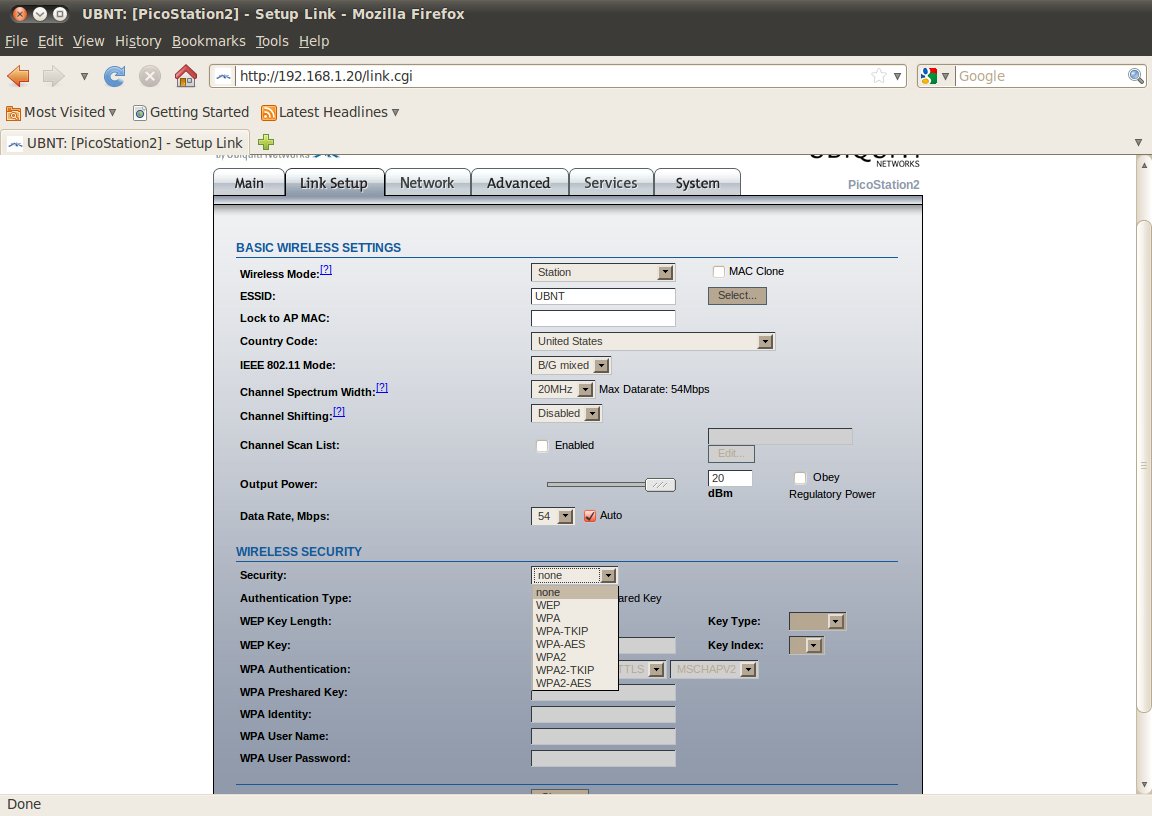Enable the Channel Scan List checkbox

pos(542,446)
